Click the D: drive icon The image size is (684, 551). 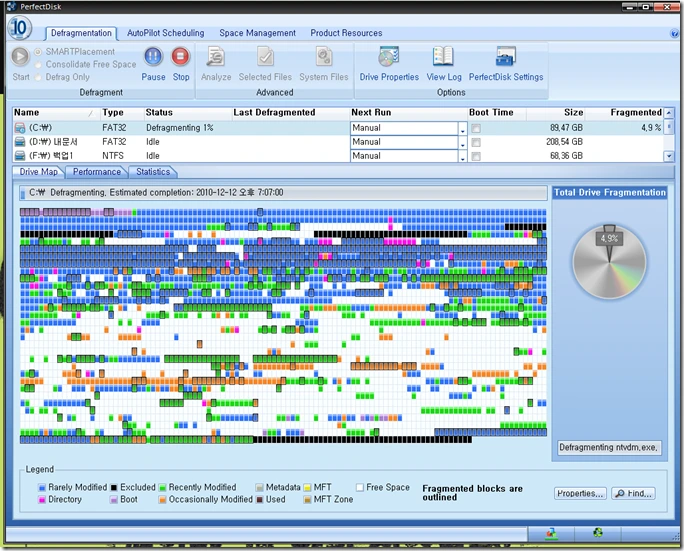point(20,142)
